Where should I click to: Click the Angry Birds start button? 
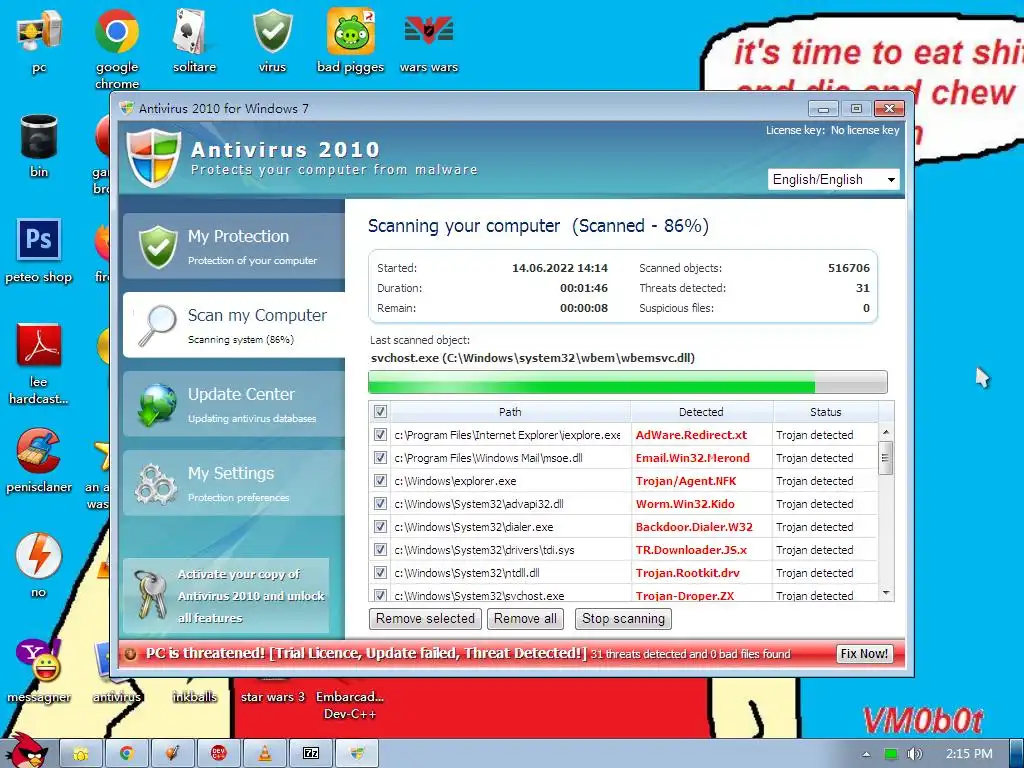(26, 751)
